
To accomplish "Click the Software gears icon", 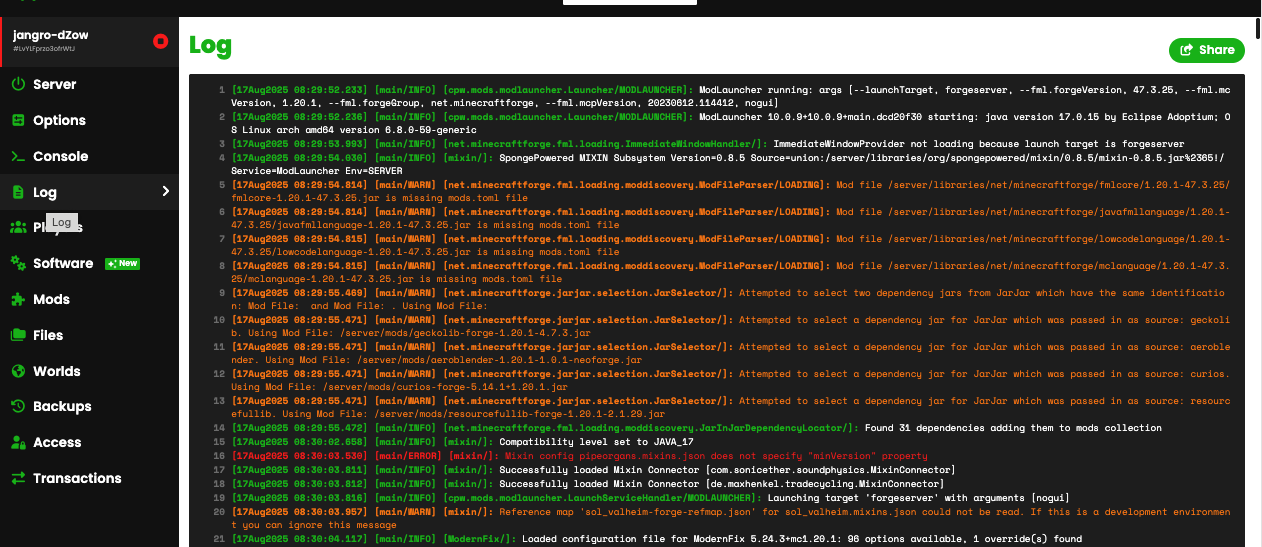I will point(18,263).
